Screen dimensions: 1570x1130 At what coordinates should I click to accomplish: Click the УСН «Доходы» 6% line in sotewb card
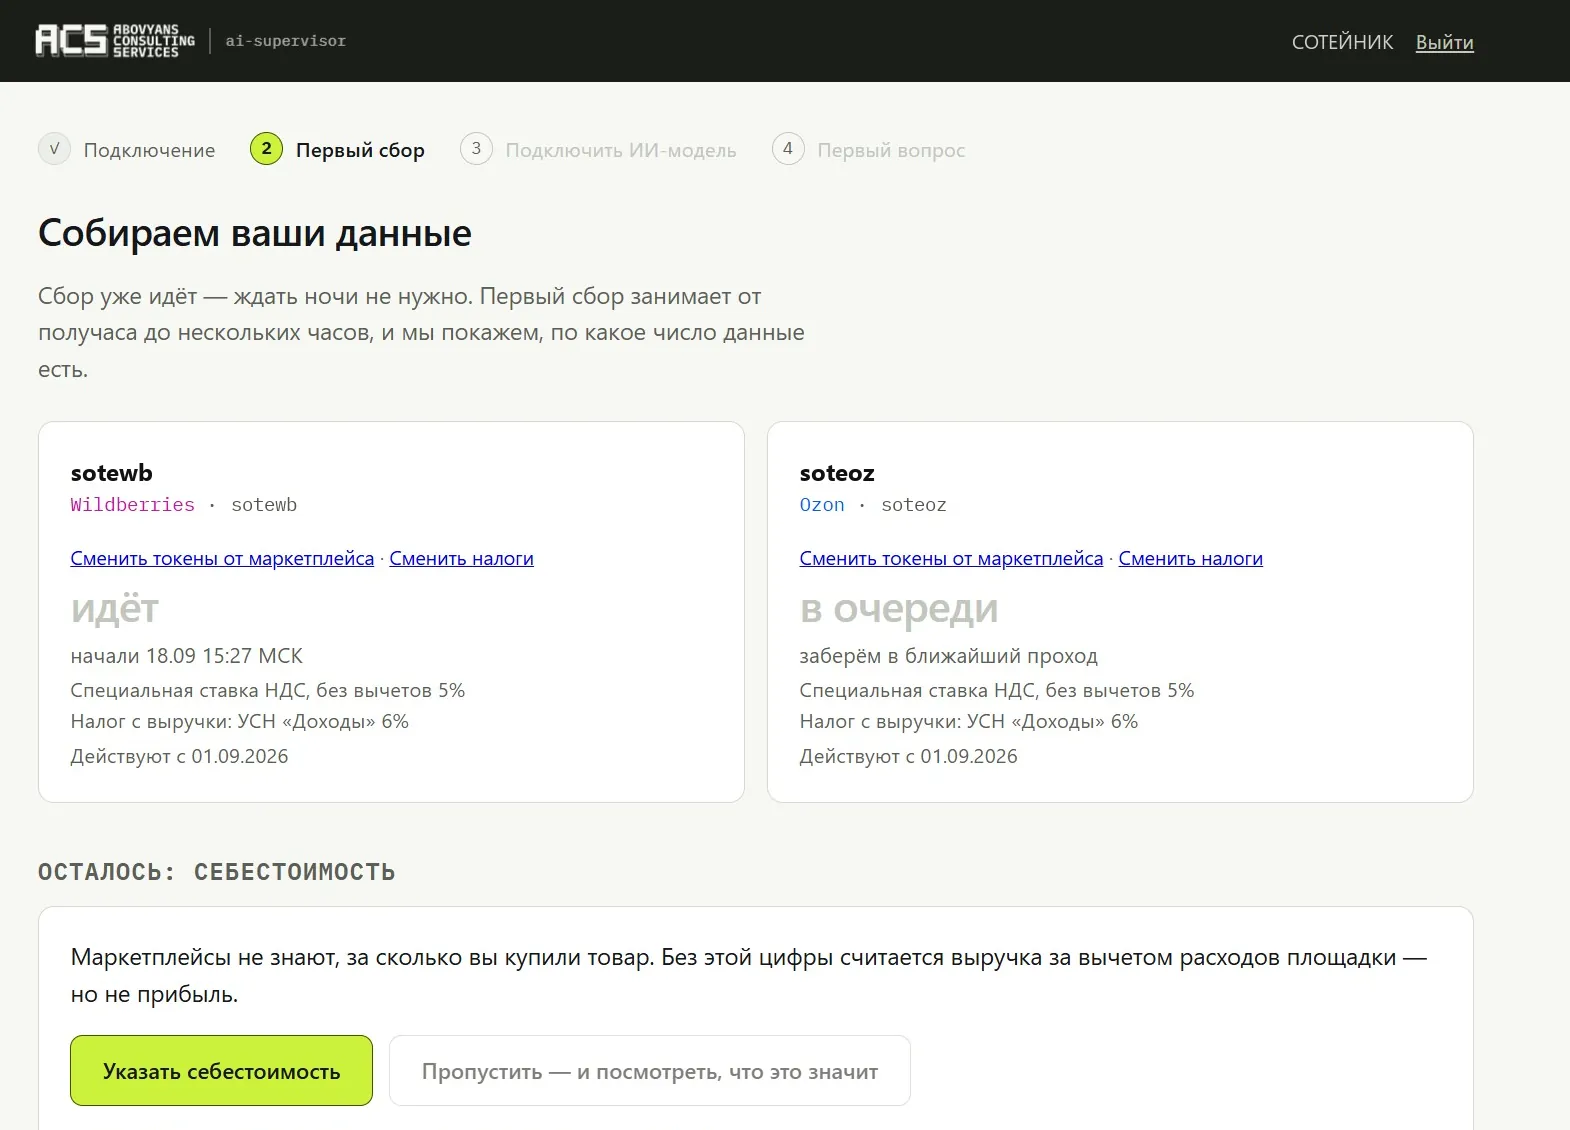point(240,721)
